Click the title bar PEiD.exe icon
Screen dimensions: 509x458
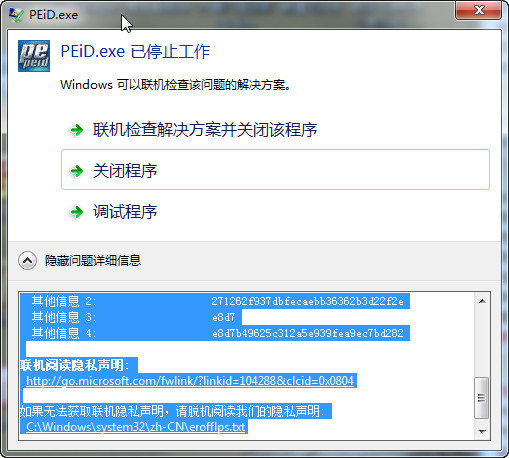(16, 15)
